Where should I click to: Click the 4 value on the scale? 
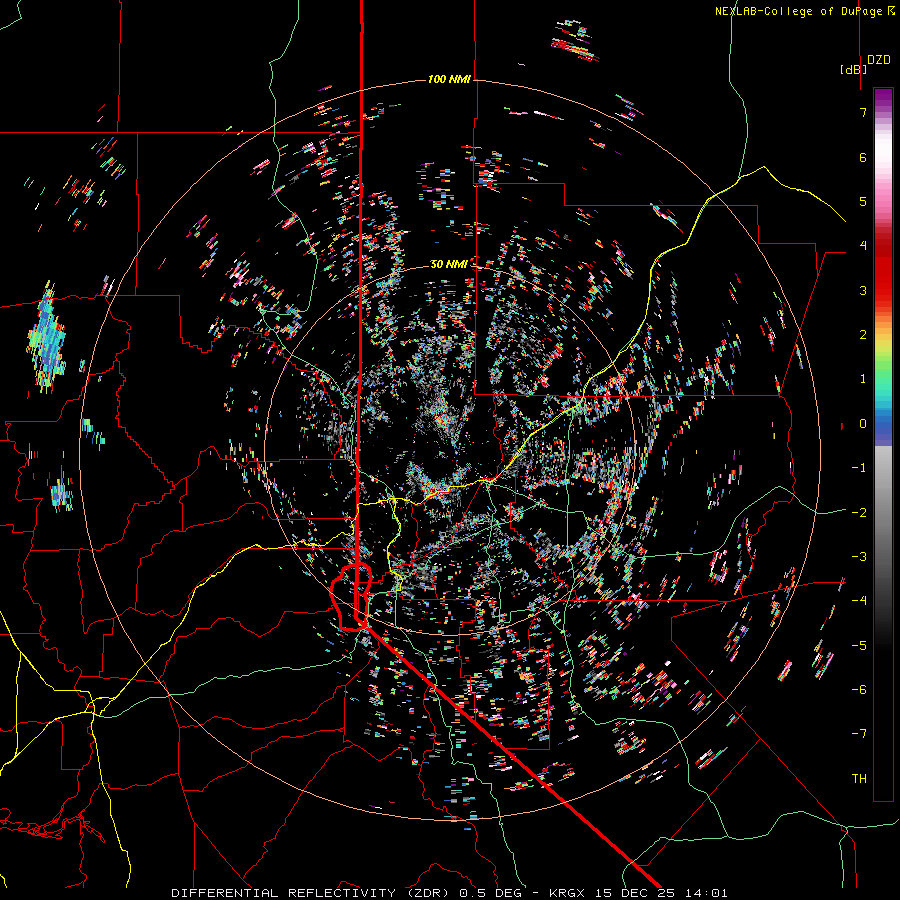tap(863, 246)
